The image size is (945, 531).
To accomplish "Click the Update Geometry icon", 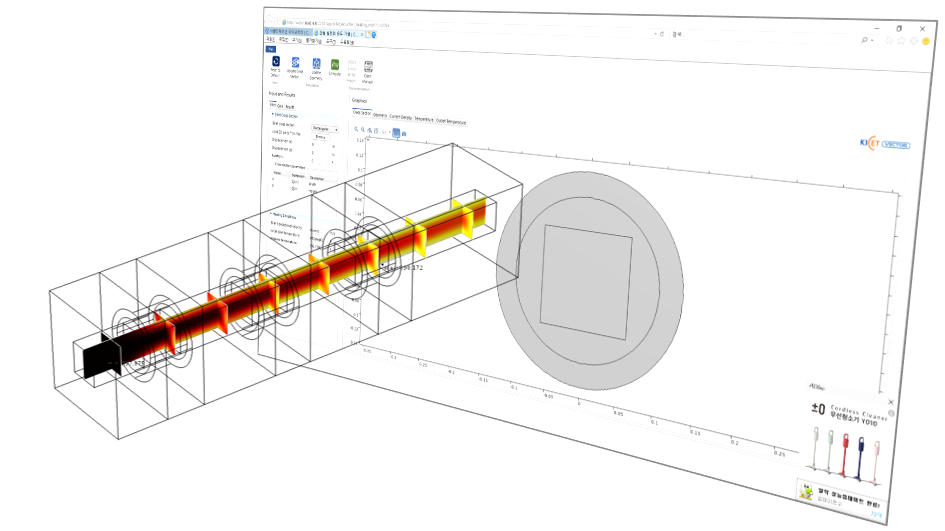I will pos(316,64).
